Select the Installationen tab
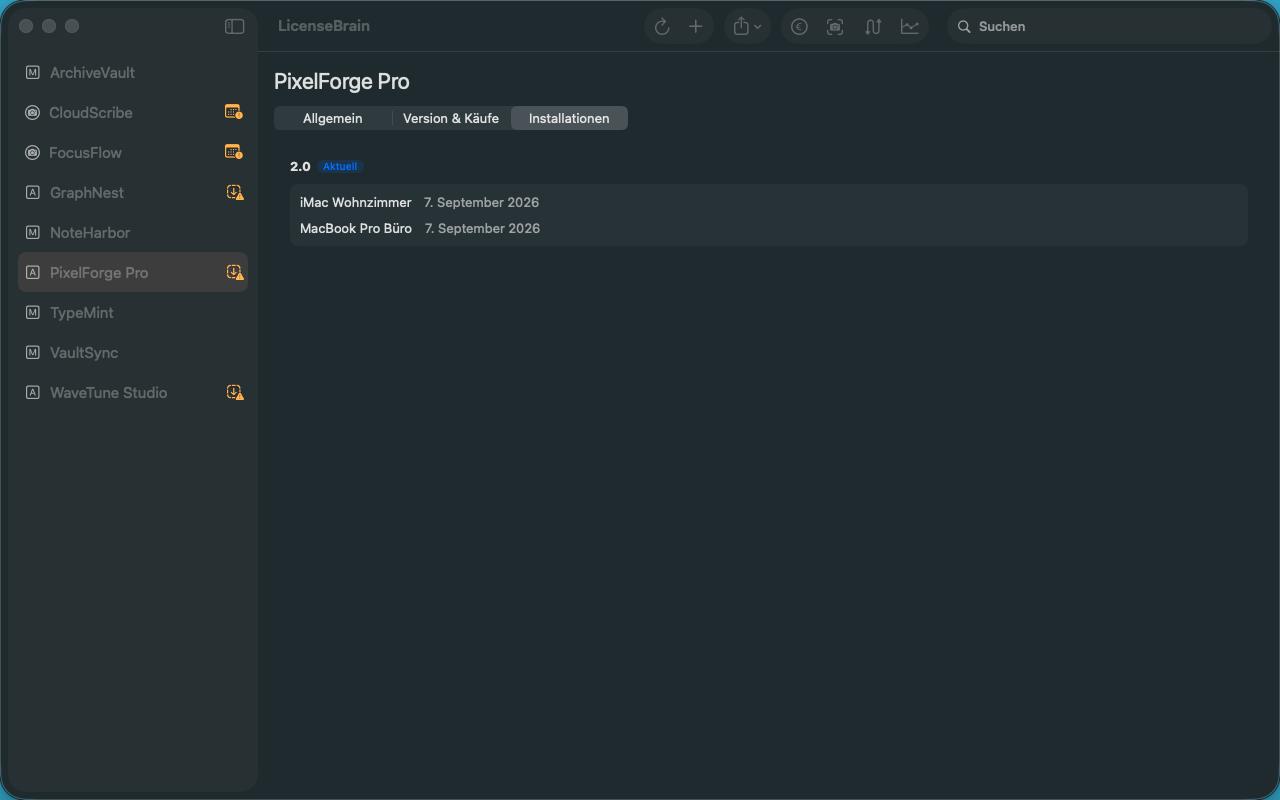Image resolution: width=1280 pixels, height=800 pixels. (569, 118)
